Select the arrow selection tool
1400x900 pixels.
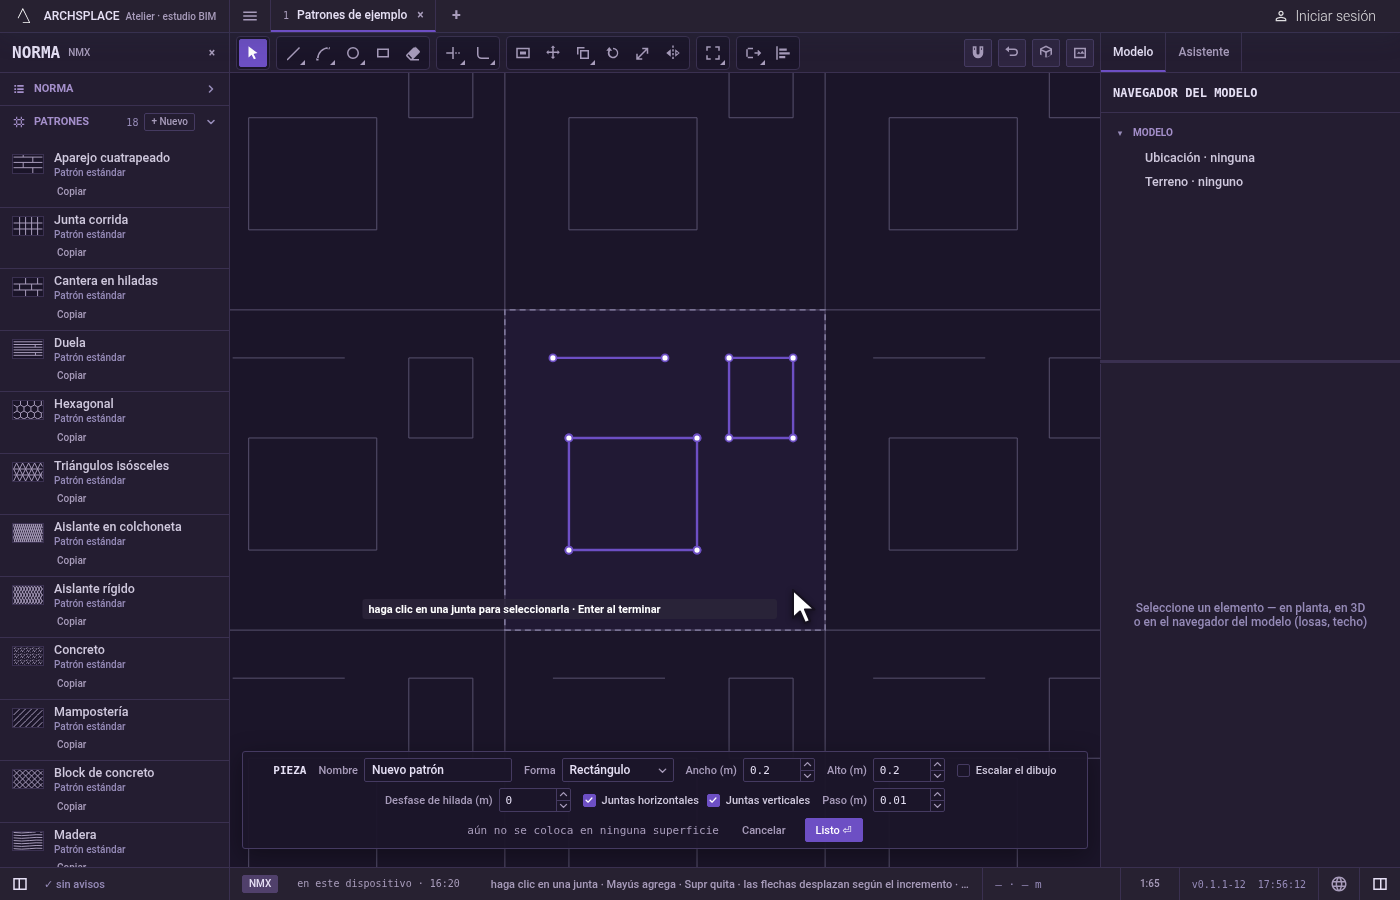253,53
